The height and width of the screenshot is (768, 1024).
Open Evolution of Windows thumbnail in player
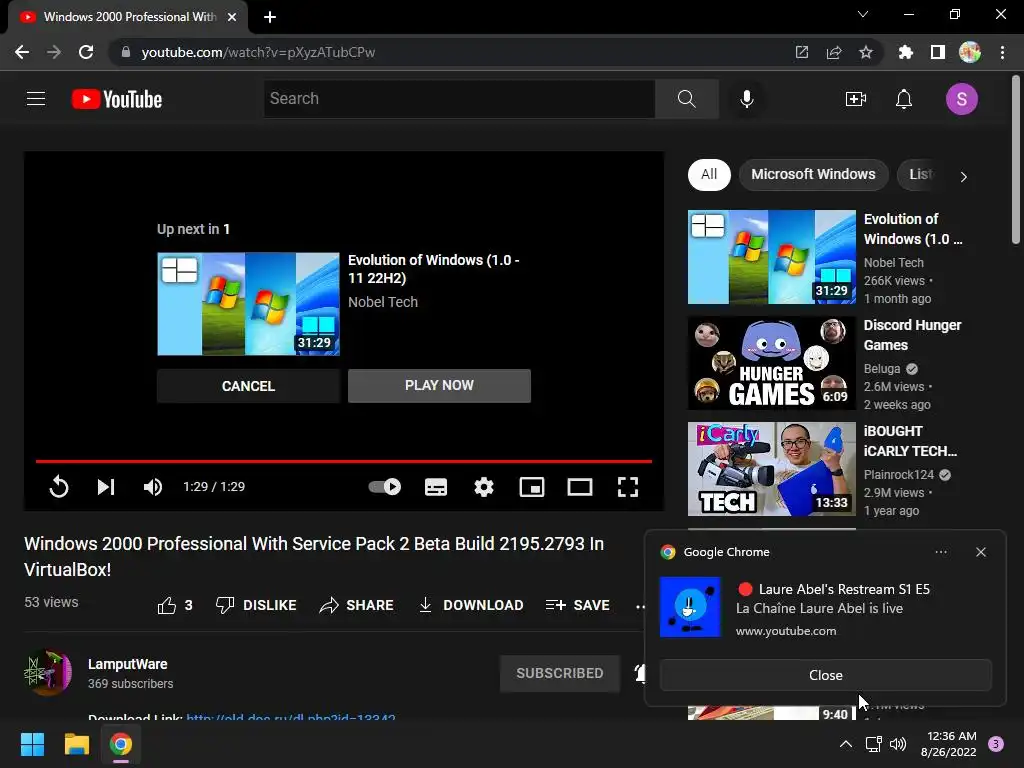point(248,304)
